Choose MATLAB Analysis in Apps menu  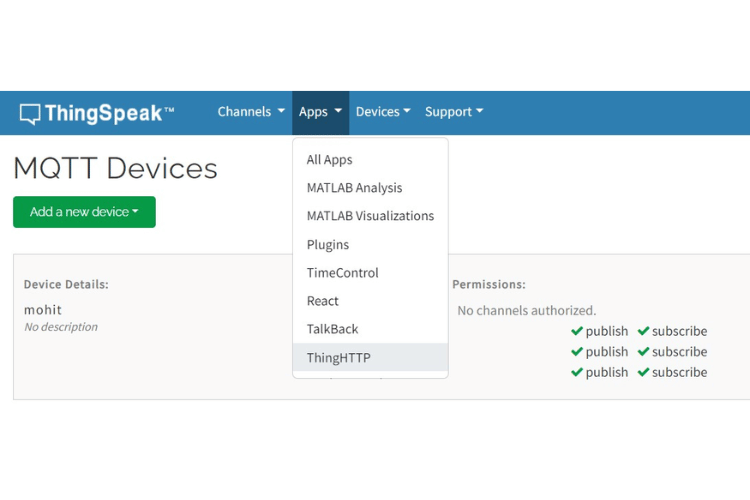pos(370,188)
